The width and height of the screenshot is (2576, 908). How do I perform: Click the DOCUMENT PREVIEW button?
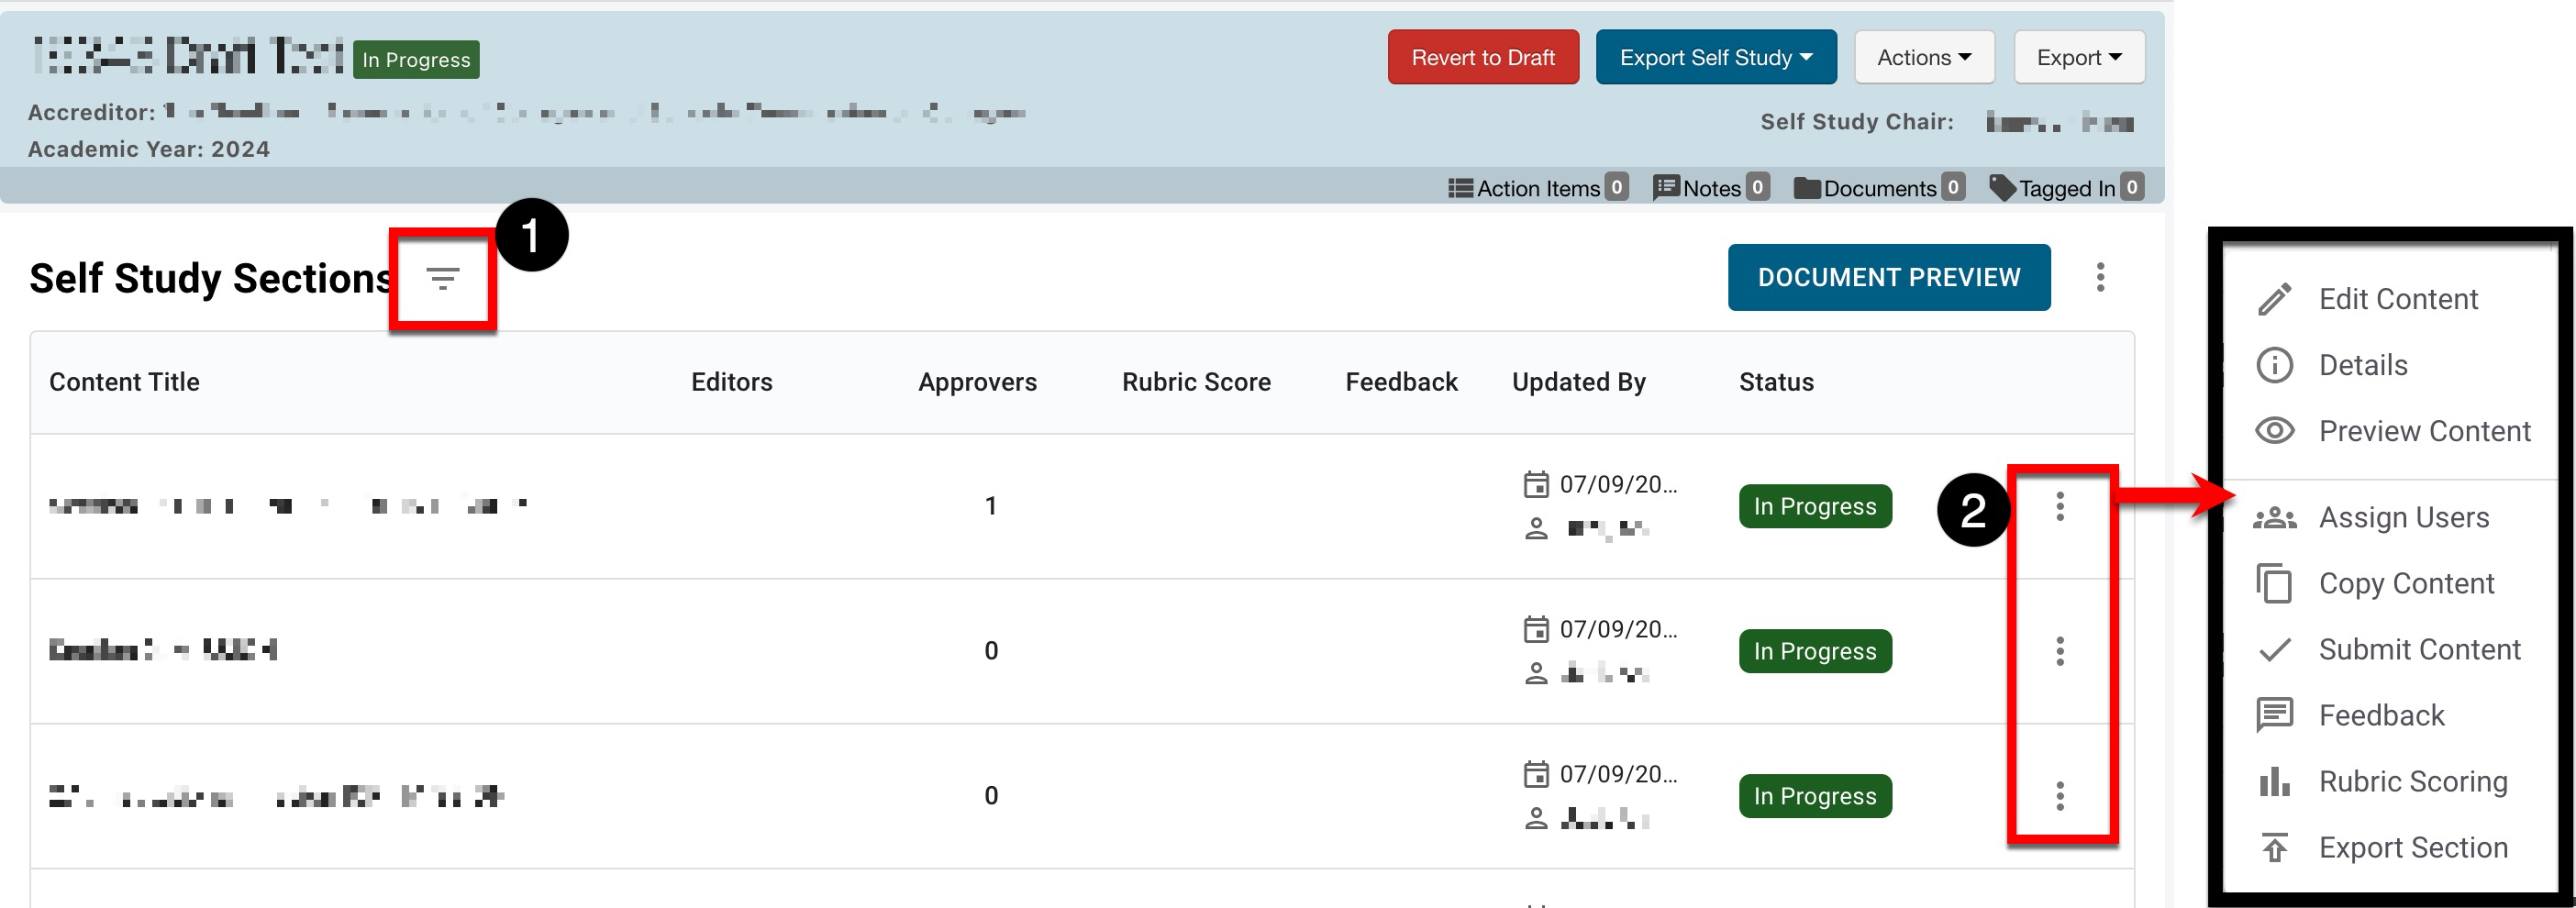pos(1888,278)
